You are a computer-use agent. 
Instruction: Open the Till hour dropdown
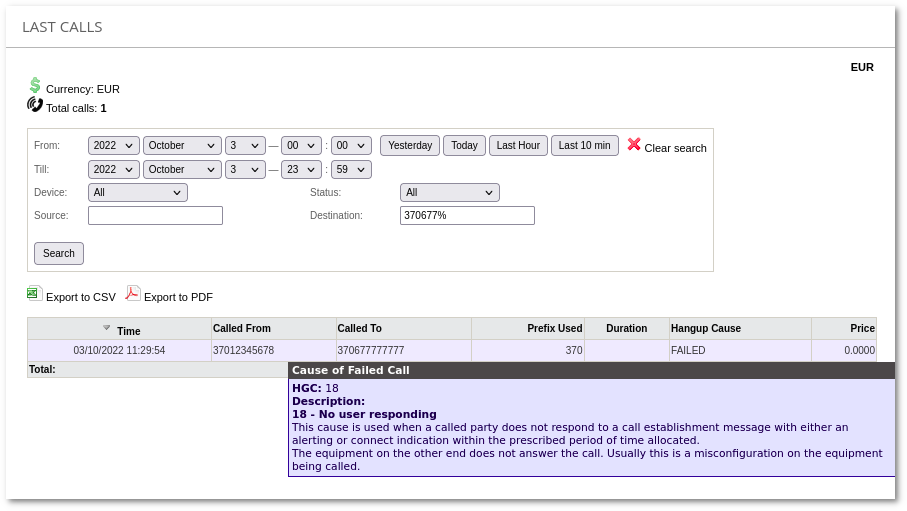[x=301, y=170]
